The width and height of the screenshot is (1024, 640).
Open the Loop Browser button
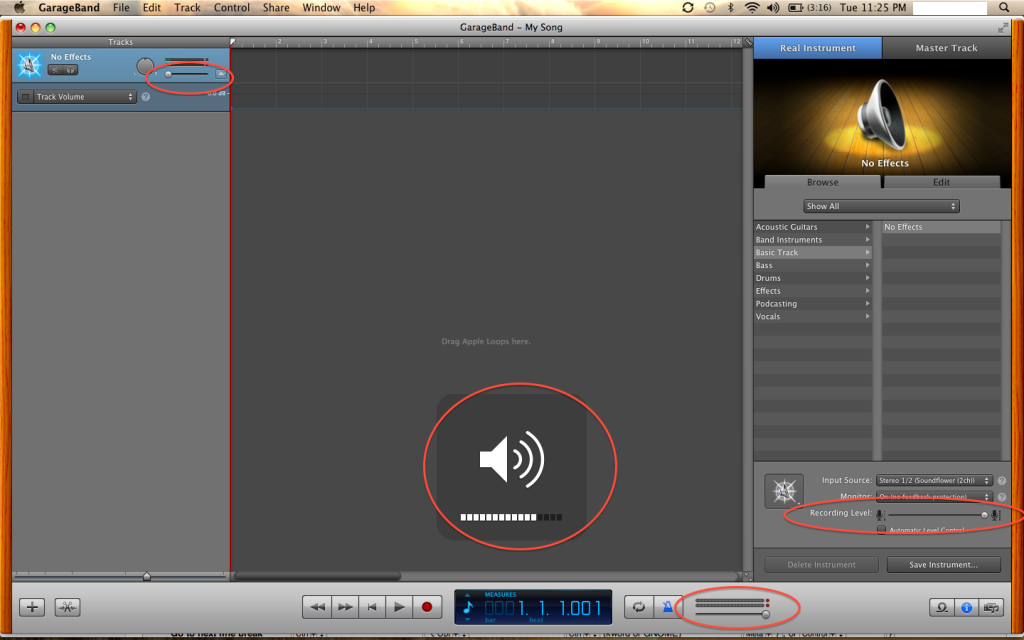pos(941,607)
